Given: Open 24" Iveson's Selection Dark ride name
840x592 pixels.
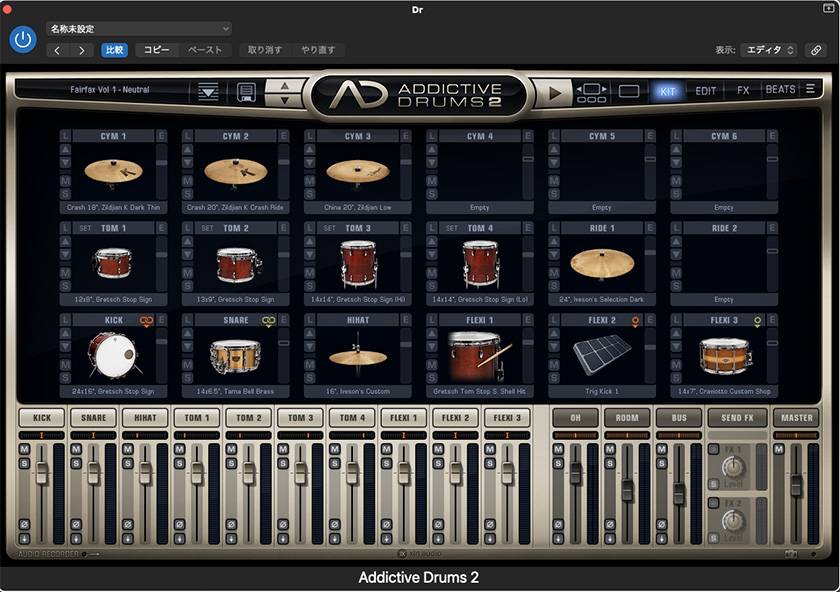Looking at the screenshot, I should [602, 299].
